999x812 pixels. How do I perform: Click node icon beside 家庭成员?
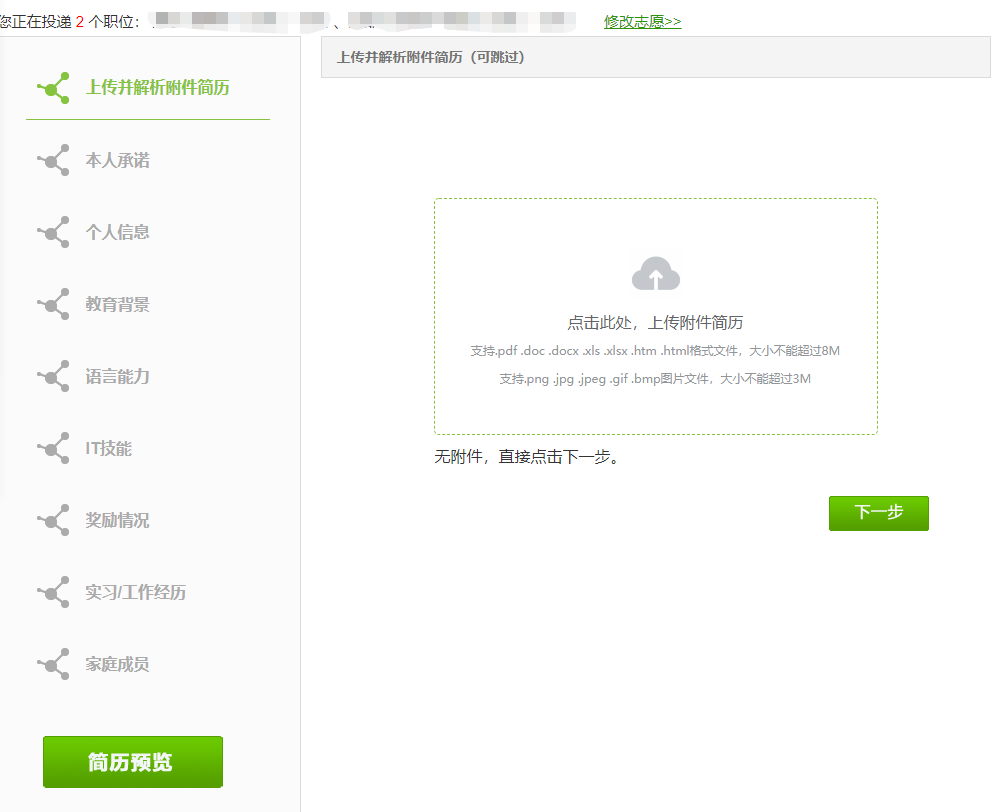(x=54, y=664)
